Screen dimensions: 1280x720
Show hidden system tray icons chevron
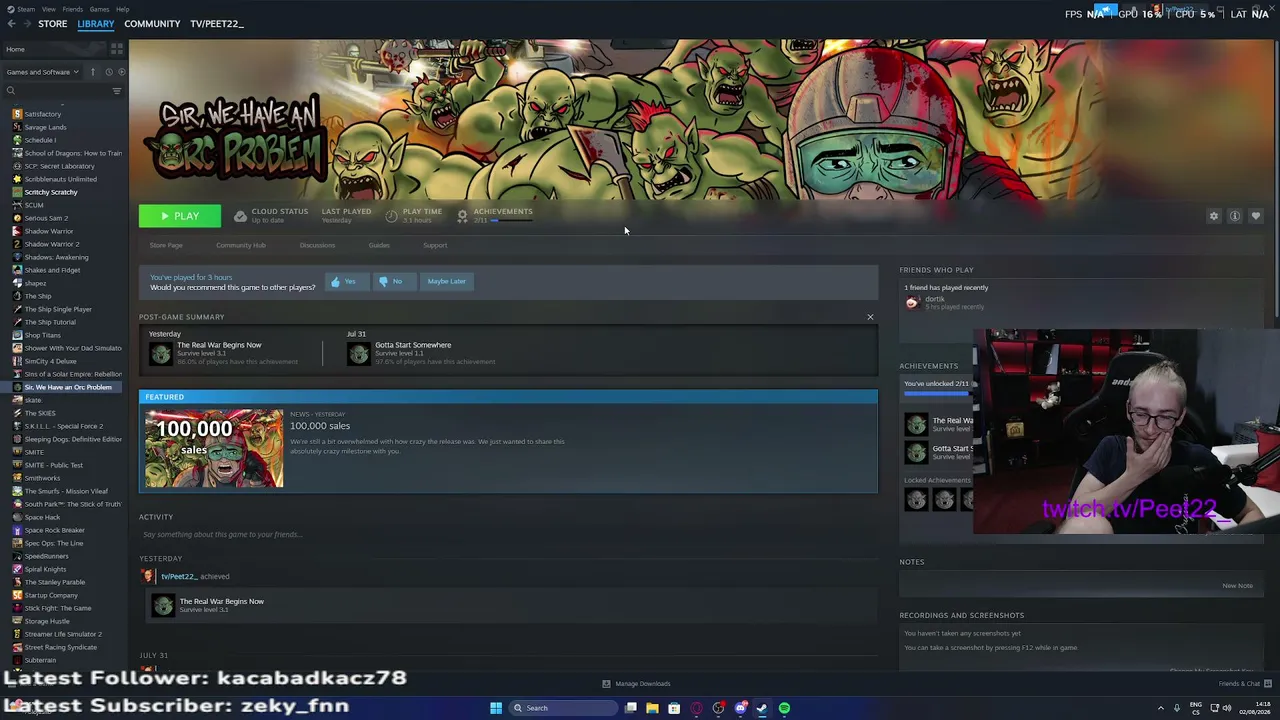tap(1159, 708)
